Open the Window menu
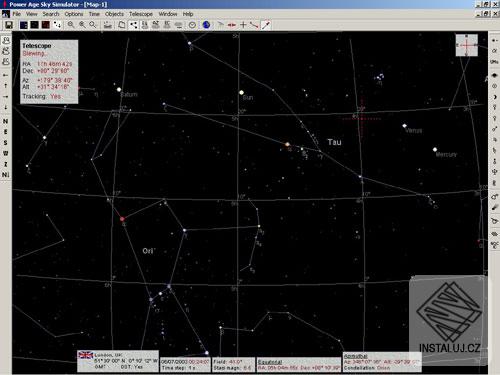This screenshot has width=500, height=375. [168, 14]
